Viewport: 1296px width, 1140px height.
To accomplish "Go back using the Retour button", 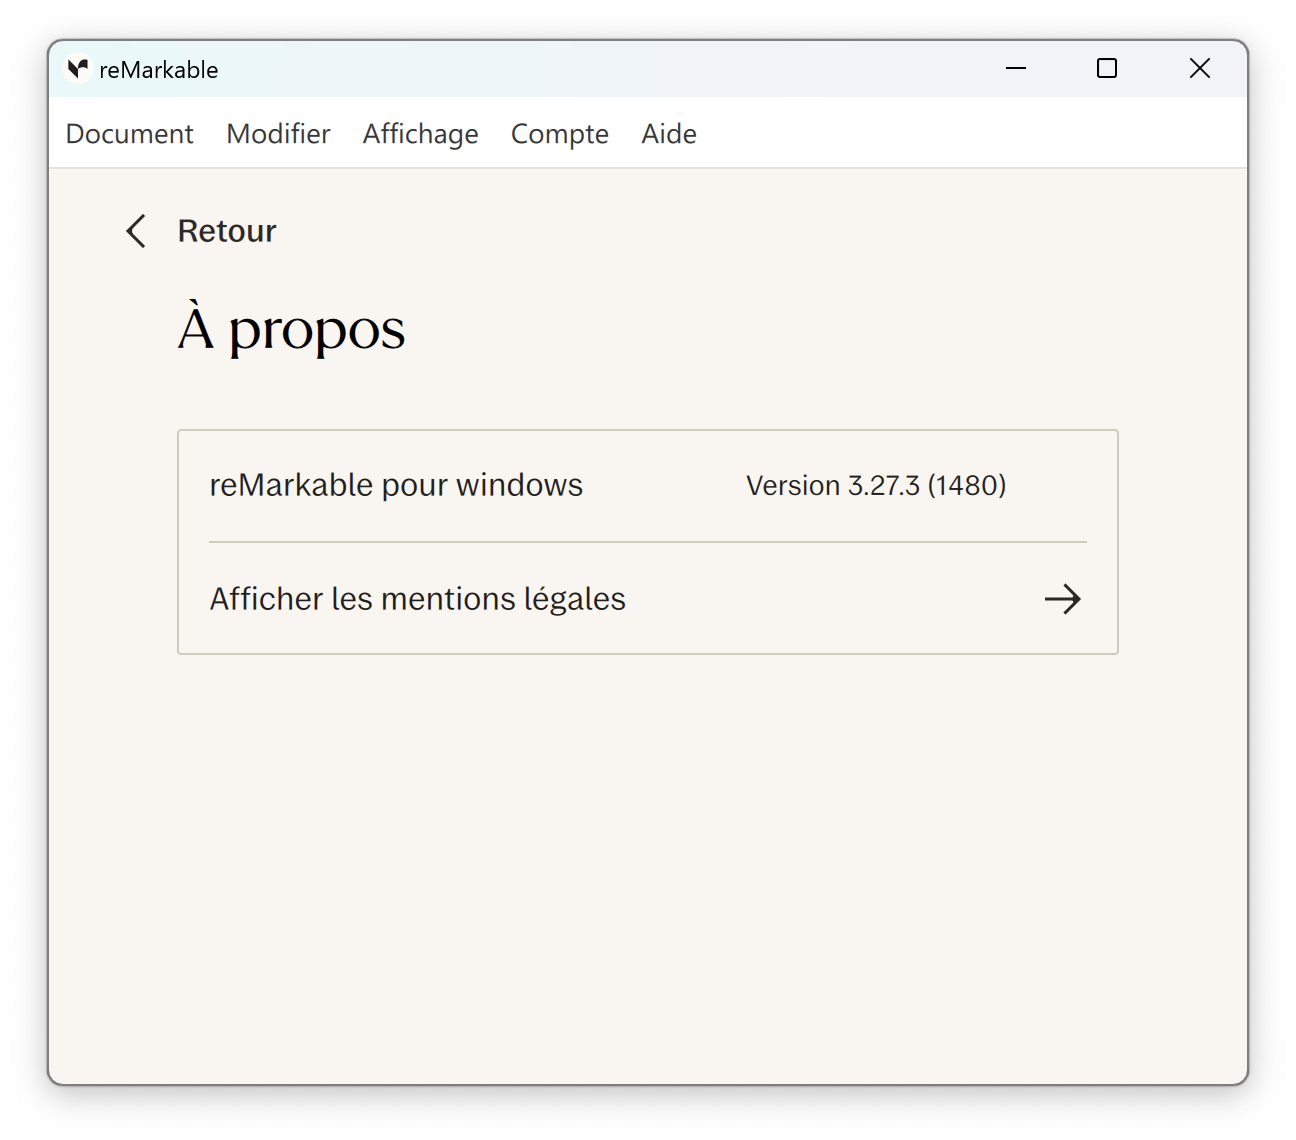I will (x=201, y=231).
